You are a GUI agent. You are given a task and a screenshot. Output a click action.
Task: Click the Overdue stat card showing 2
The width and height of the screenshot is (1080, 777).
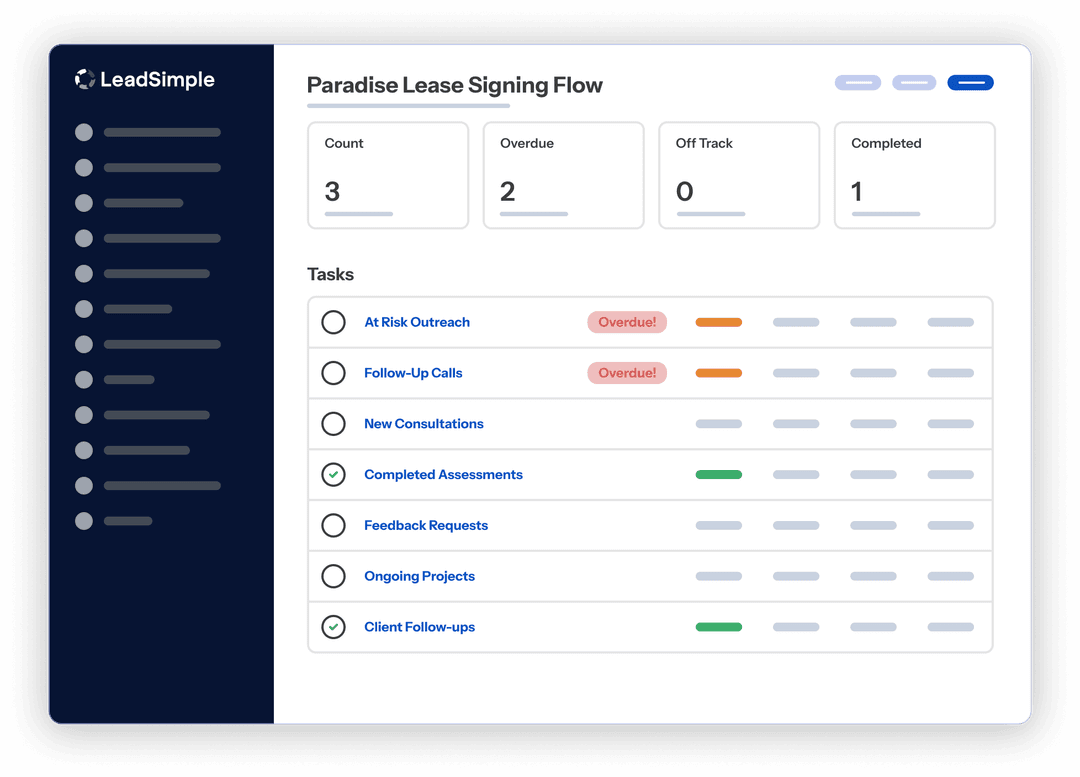pyautogui.click(x=563, y=175)
